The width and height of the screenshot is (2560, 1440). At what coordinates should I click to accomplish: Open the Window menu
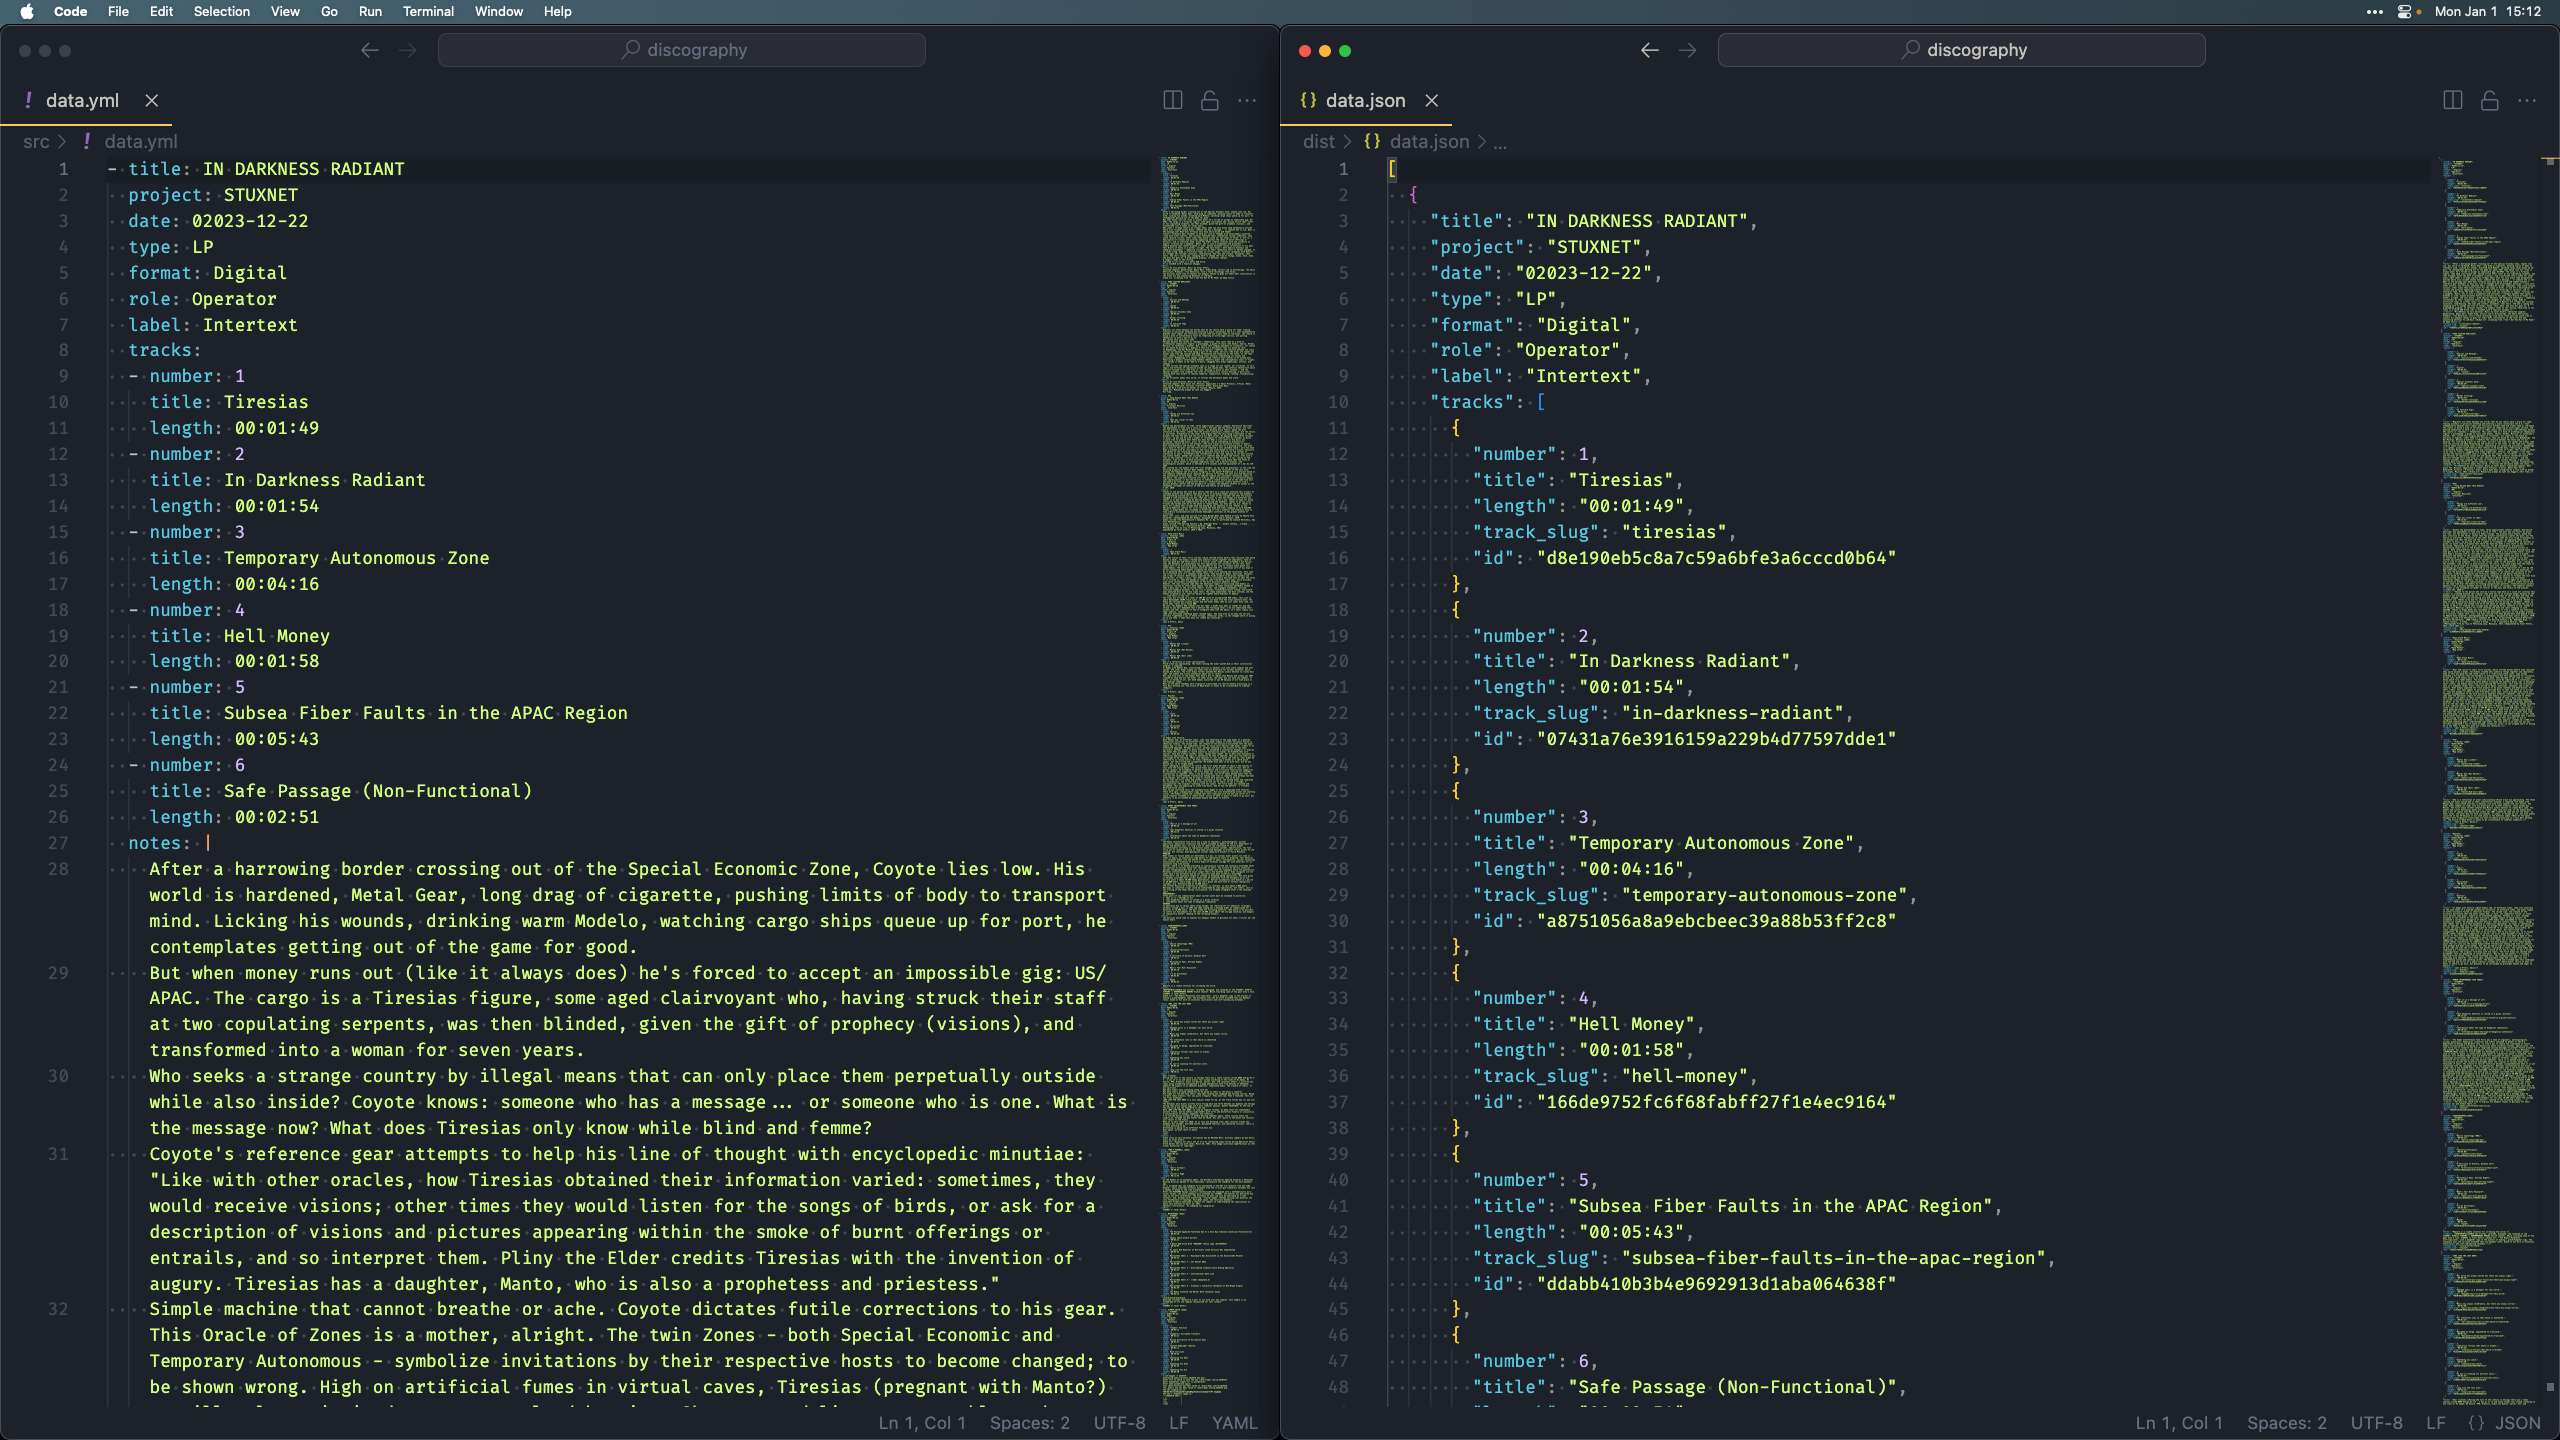498,11
